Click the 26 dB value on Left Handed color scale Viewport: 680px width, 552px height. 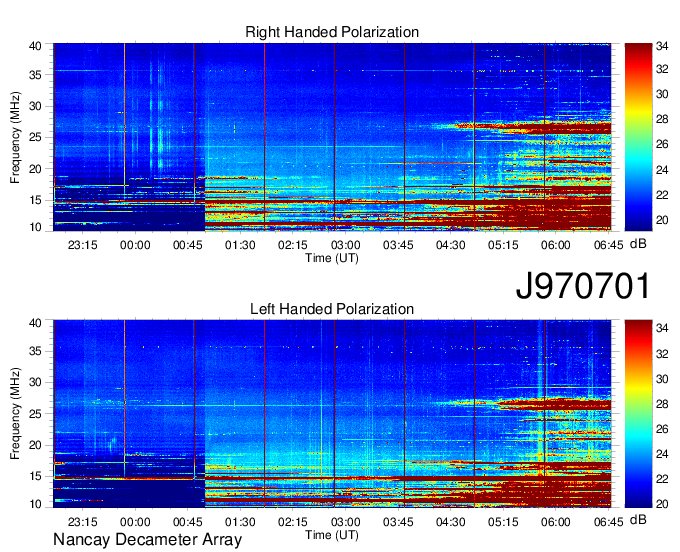(662, 429)
